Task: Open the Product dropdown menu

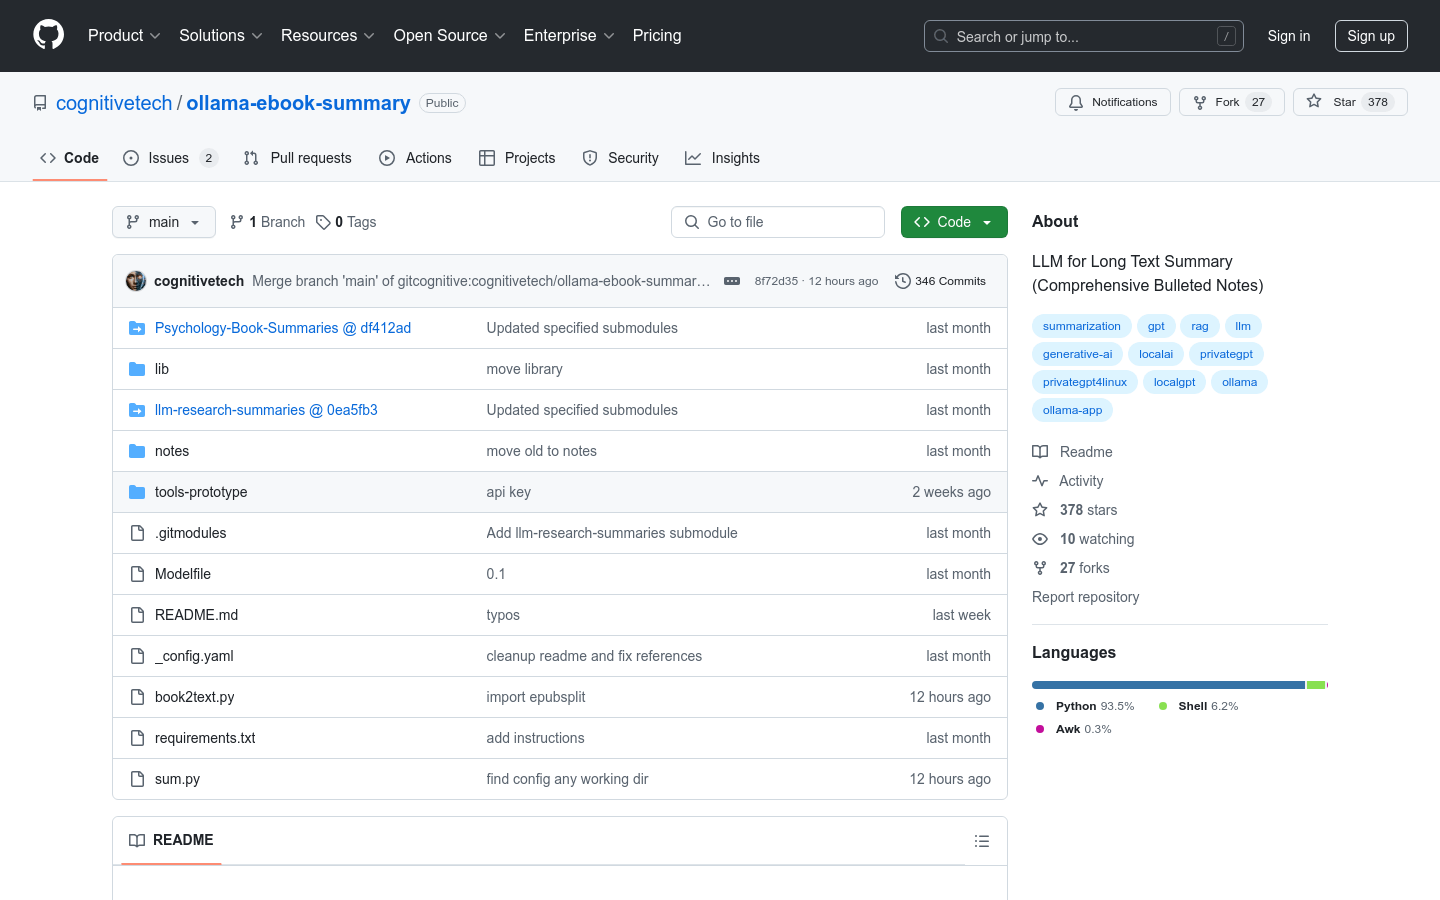Action: tap(124, 35)
